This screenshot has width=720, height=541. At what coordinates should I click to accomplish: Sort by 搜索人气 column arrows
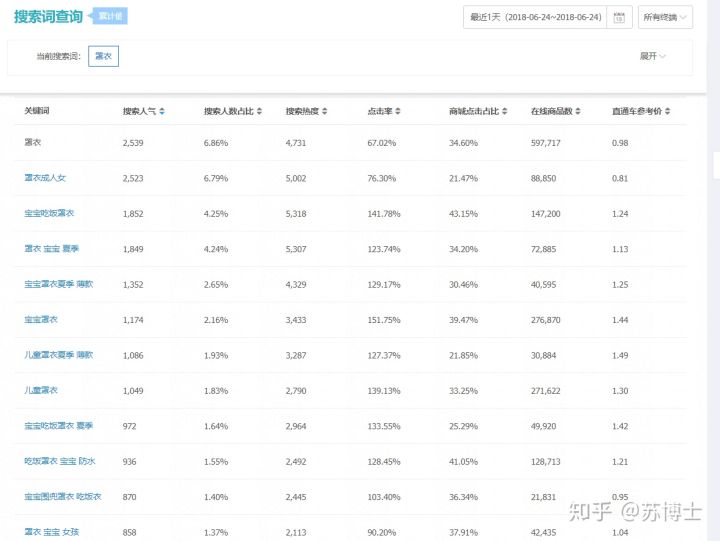(162, 111)
